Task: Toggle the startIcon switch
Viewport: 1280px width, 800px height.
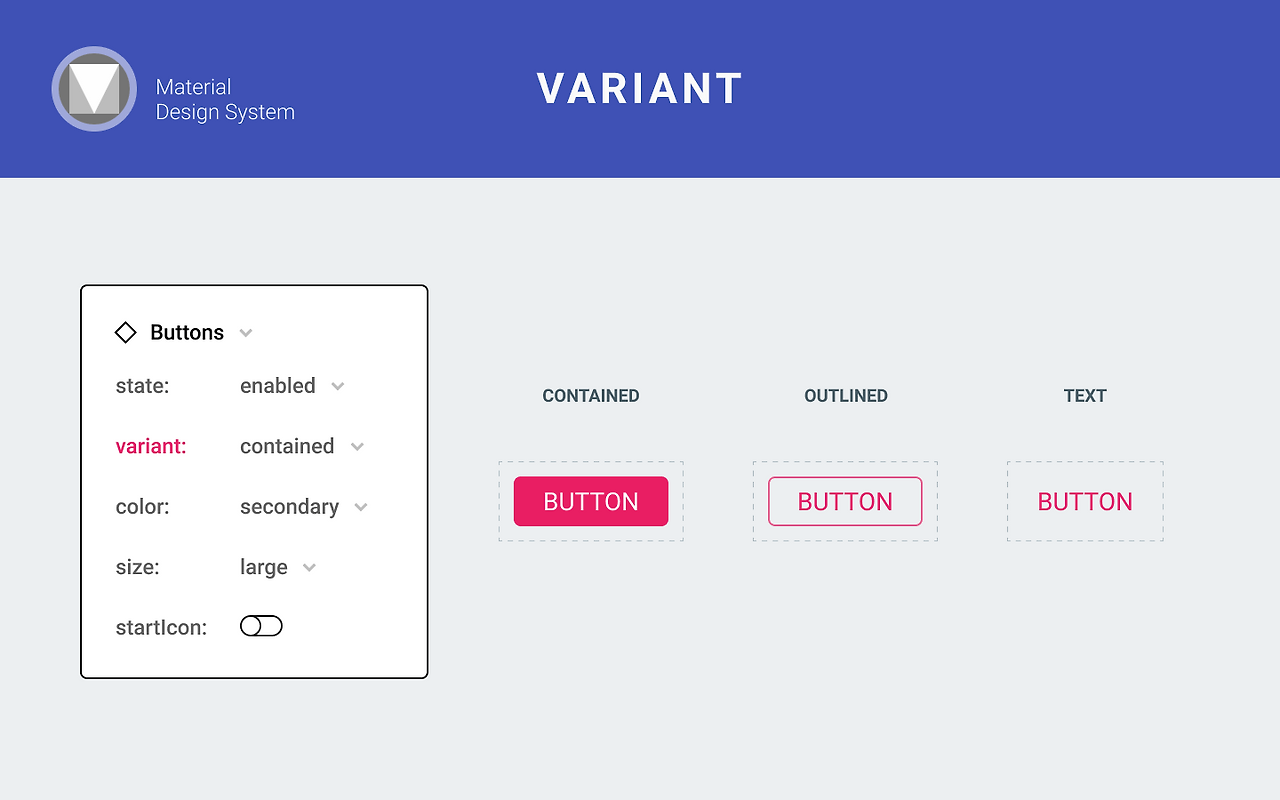Action: [261, 625]
